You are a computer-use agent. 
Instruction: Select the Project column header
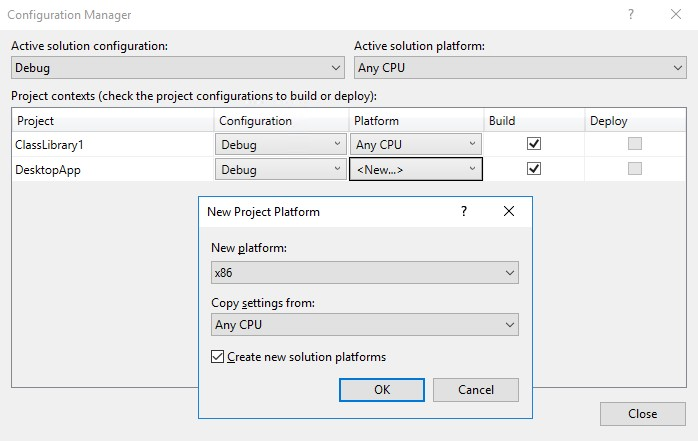pyautogui.click(x=113, y=121)
